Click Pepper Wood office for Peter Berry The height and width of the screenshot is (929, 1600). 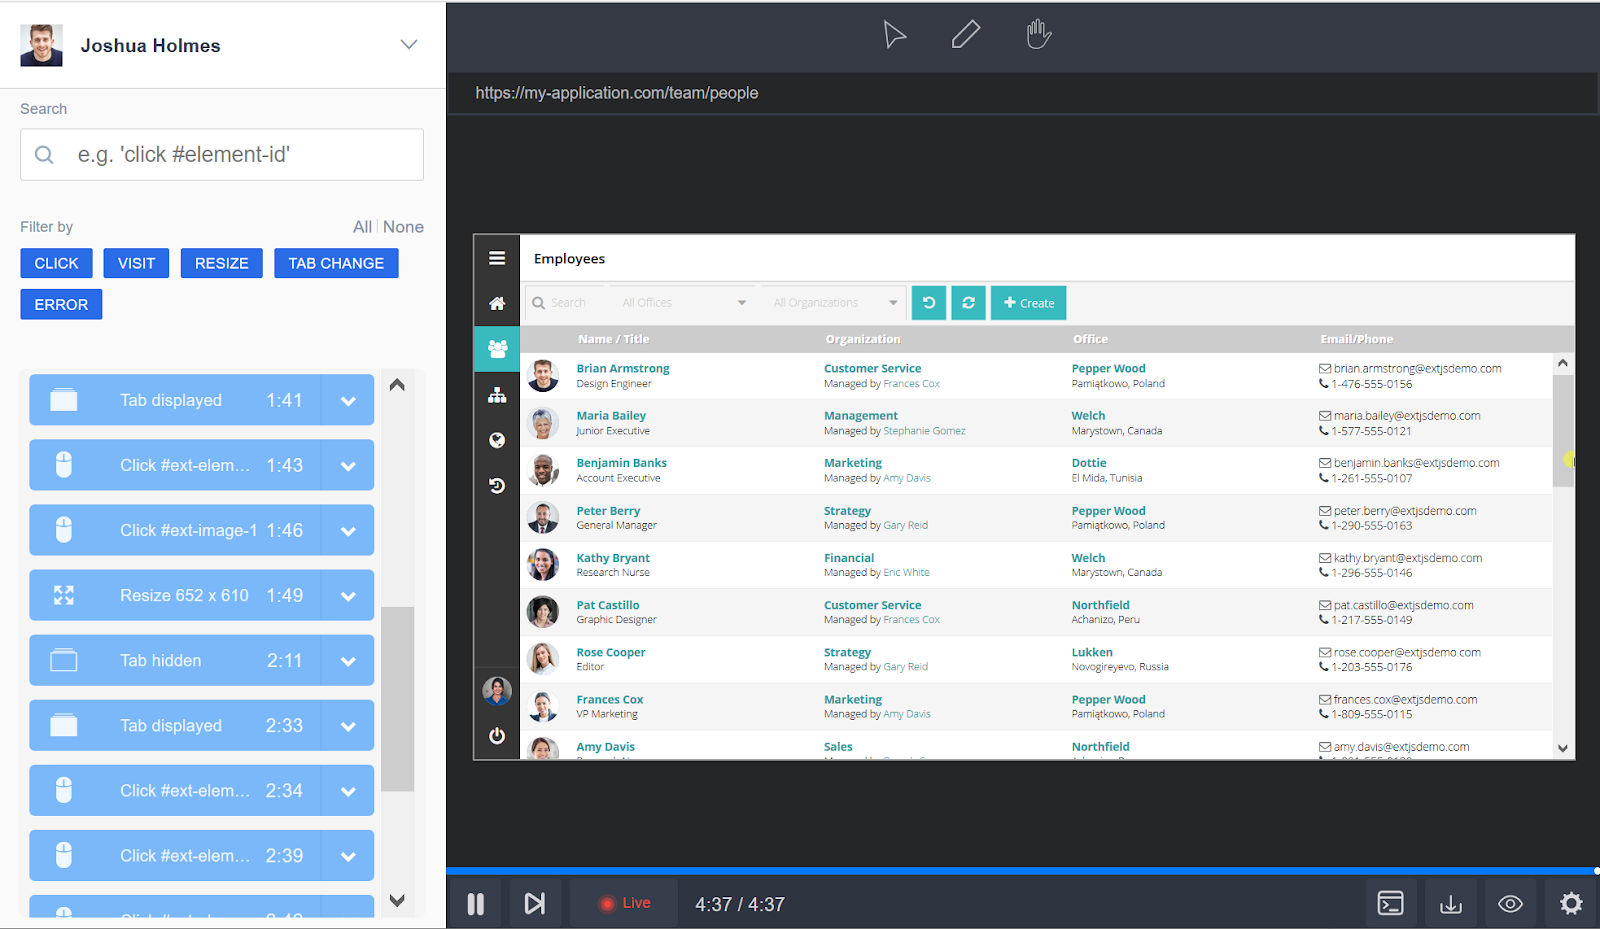(1108, 510)
